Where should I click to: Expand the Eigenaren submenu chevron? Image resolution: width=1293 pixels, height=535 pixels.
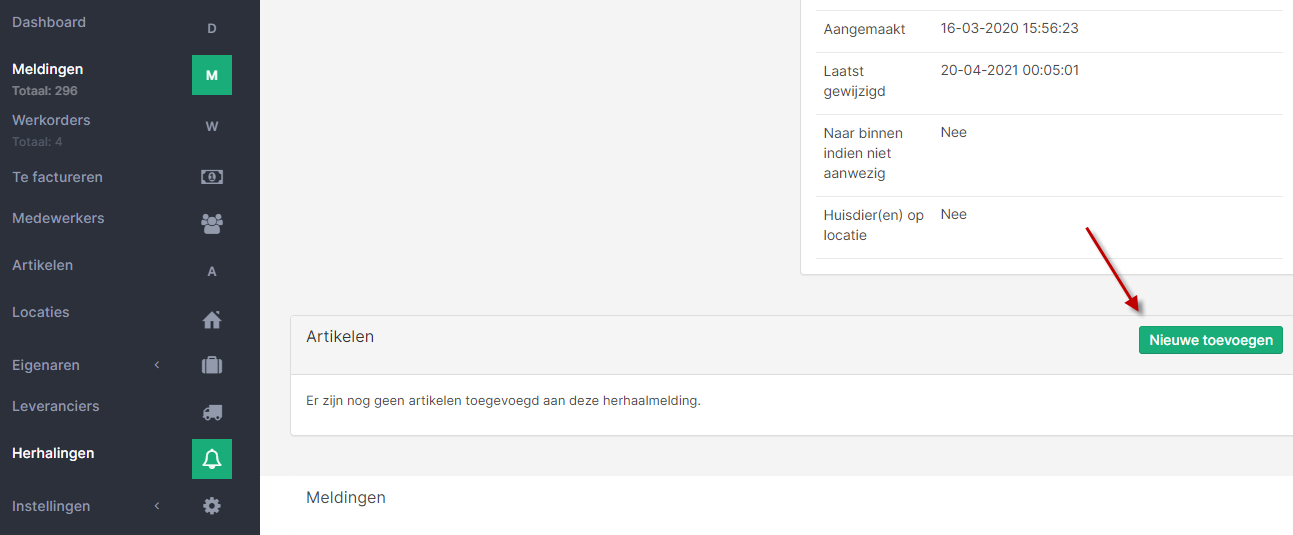point(157,365)
